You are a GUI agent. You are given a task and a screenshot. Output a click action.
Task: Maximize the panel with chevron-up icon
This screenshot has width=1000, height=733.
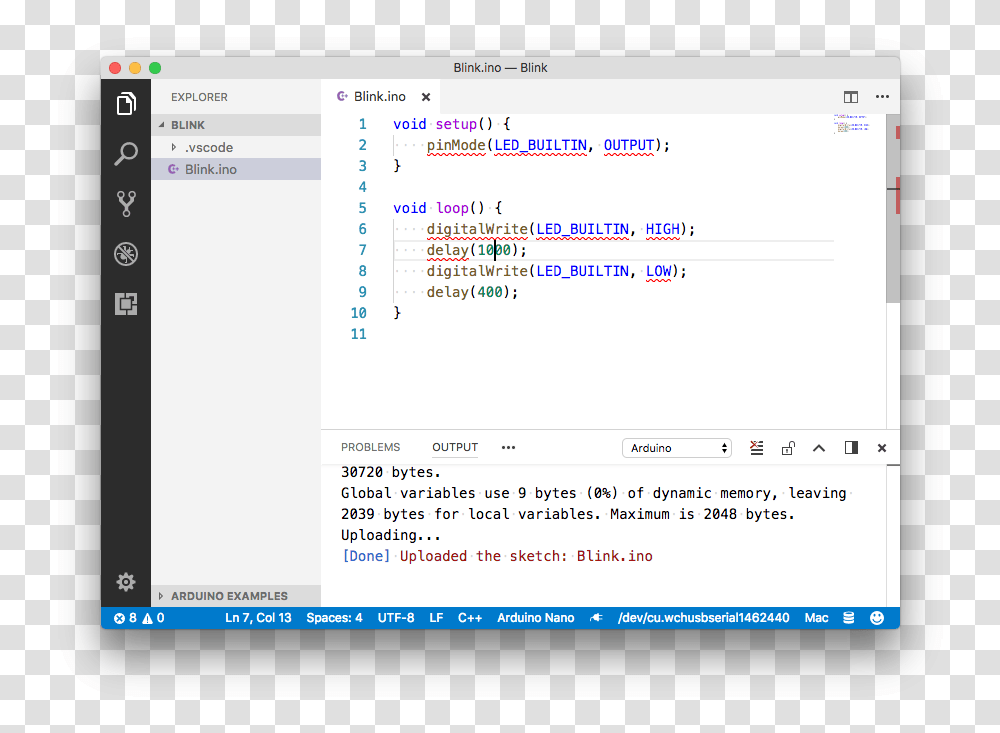(819, 448)
